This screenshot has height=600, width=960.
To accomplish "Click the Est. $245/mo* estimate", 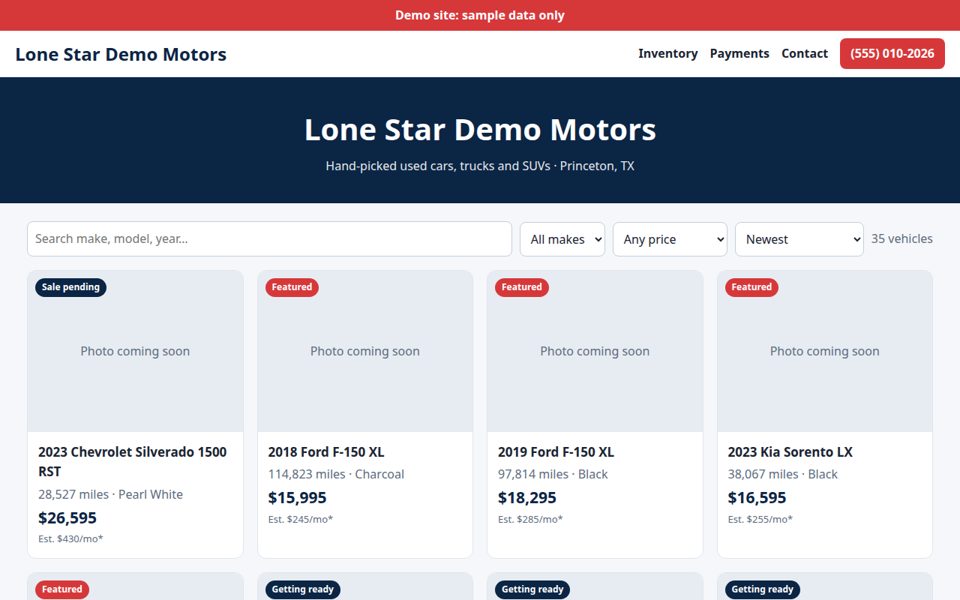I will [x=301, y=519].
